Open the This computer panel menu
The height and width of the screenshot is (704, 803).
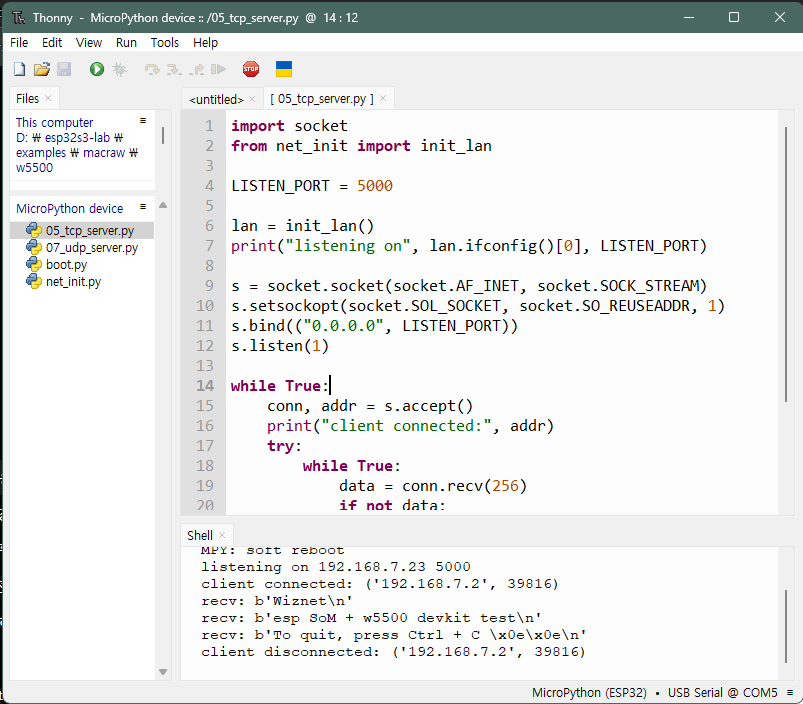pos(143,121)
